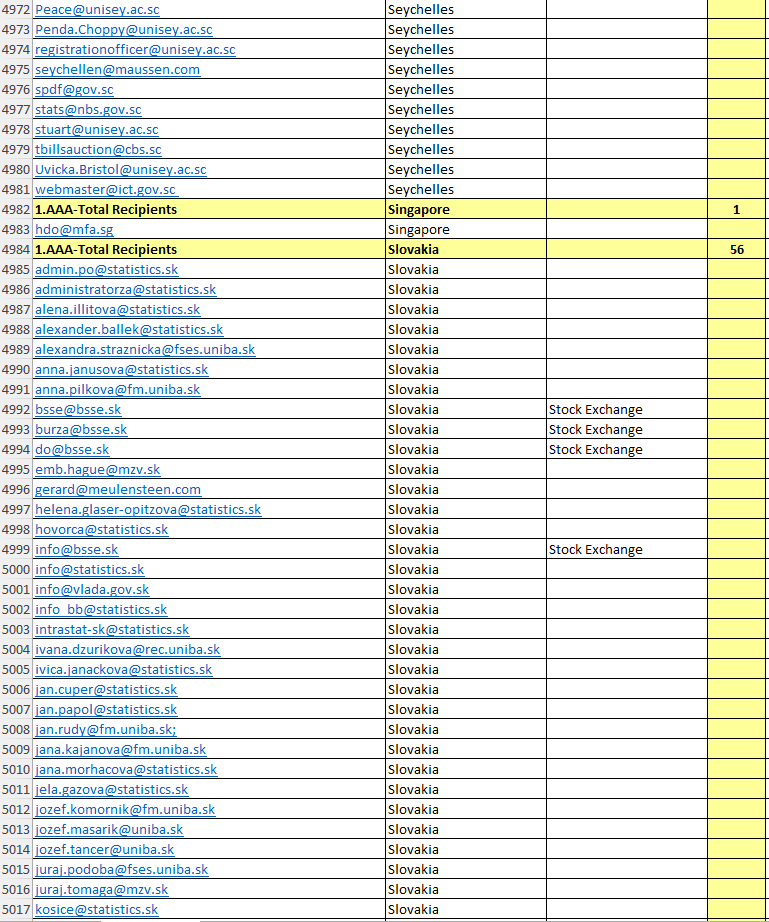The height and width of the screenshot is (922, 769).
Task: Click admin.po@statistics.sk link
Action: 106,269
